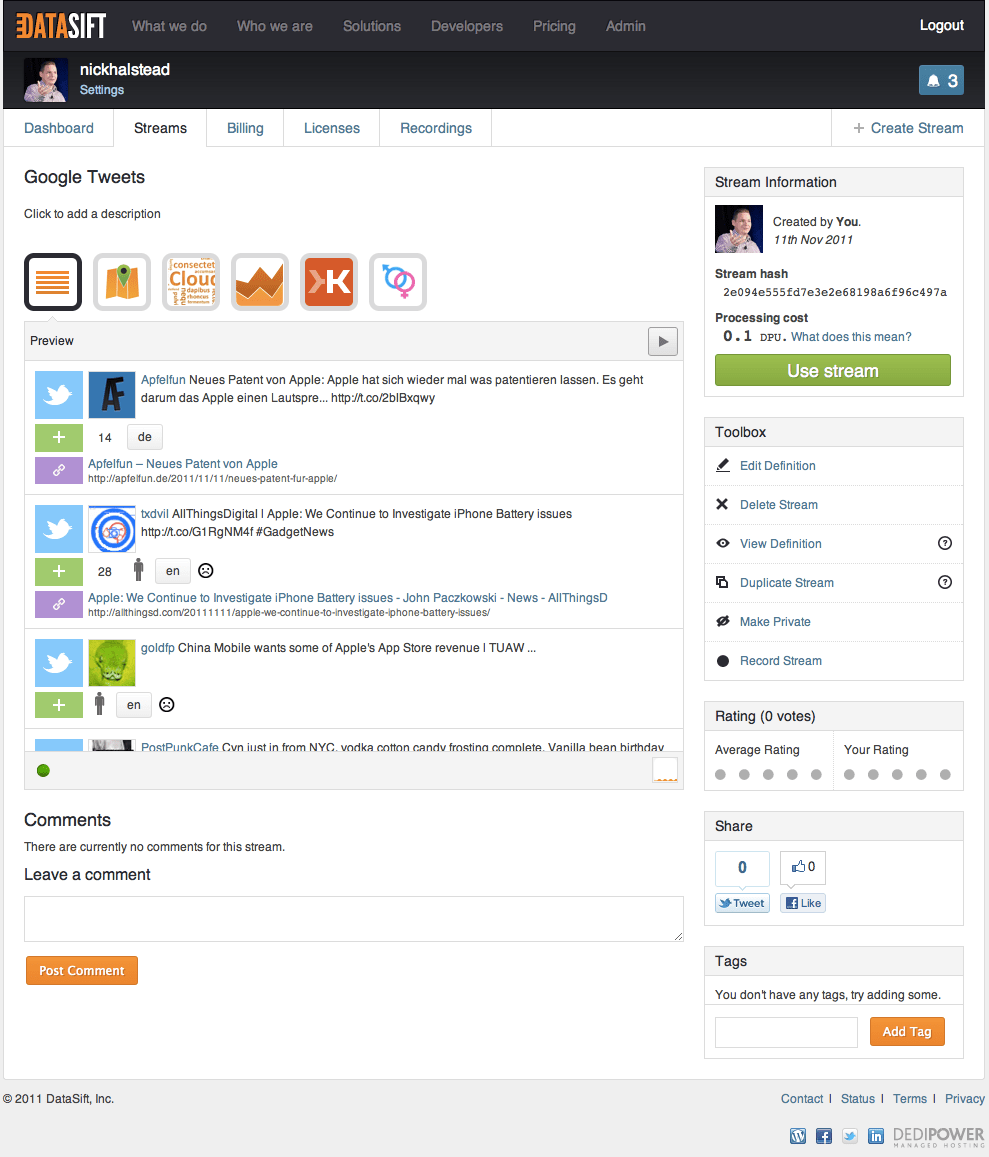Switch to the Recordings tab

coord(436,128)
